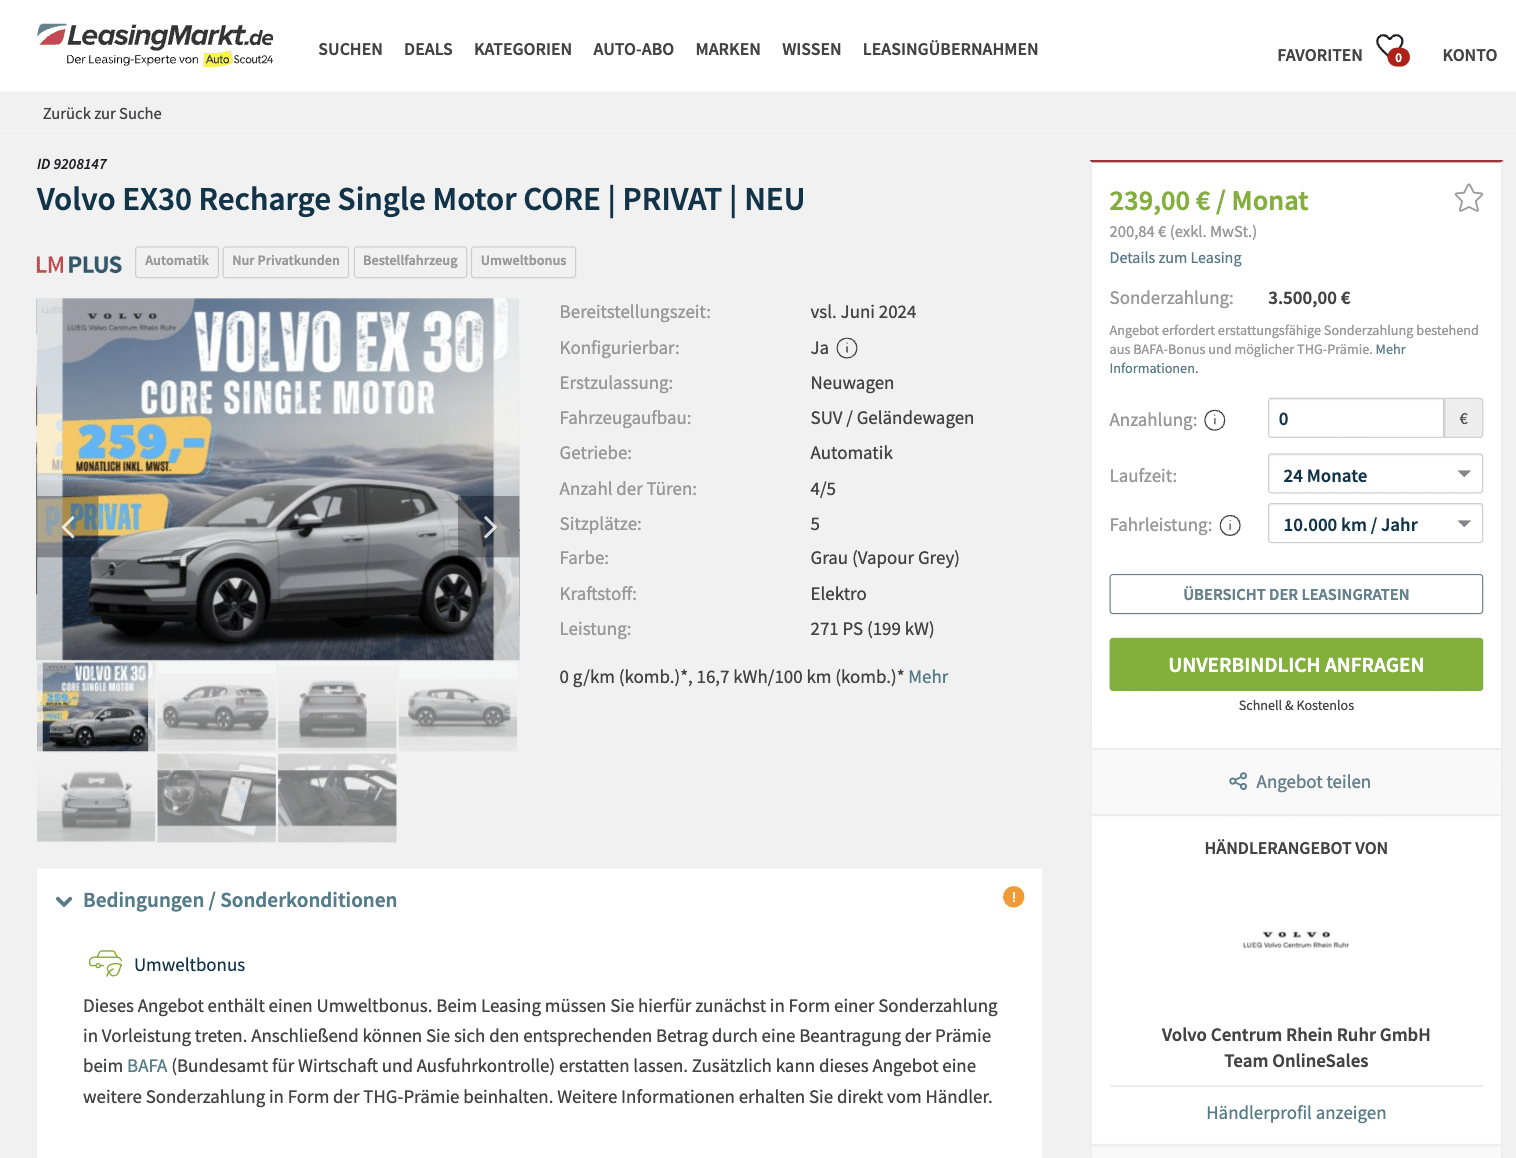Open the KATEGORIEN menu

(523, 49)
